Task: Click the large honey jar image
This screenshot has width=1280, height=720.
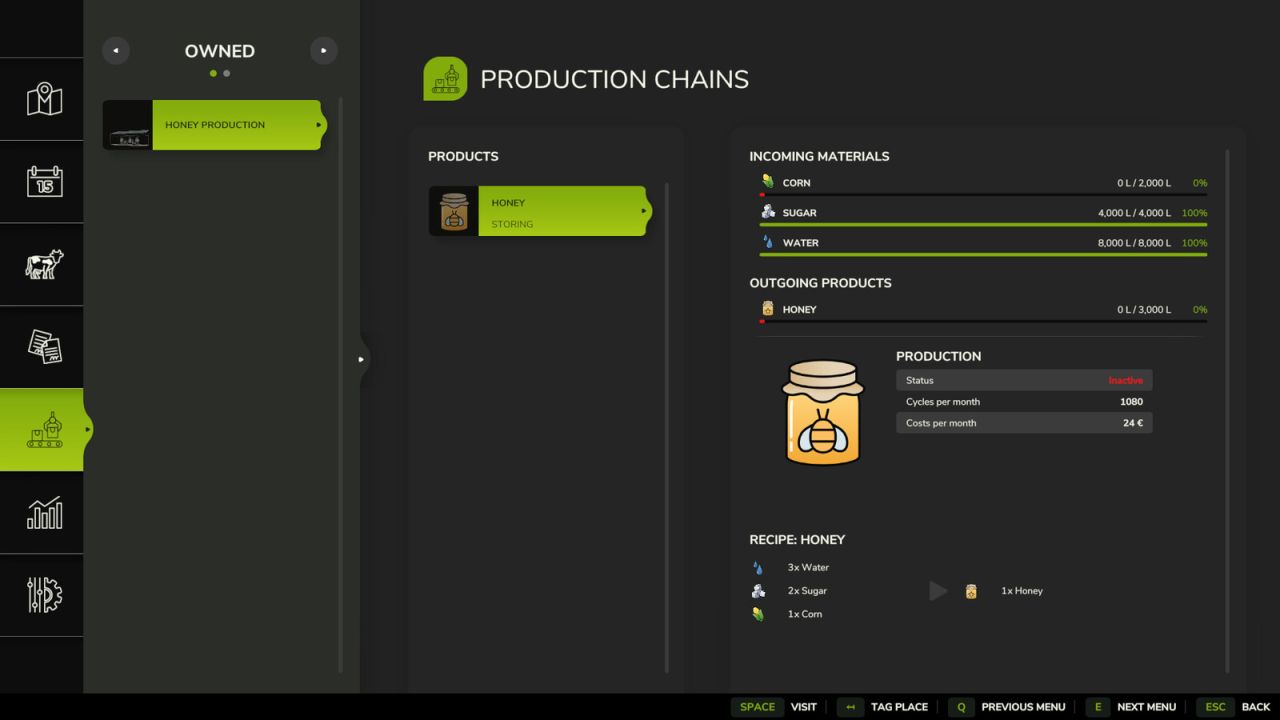Action: (x=822, y=412)
